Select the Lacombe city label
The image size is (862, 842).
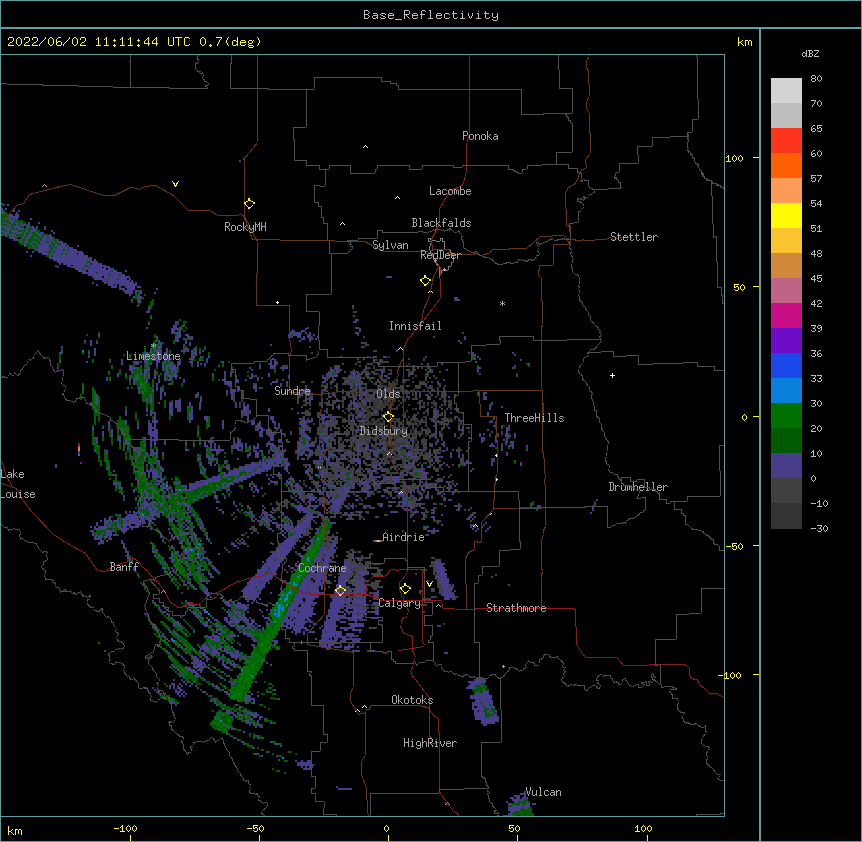click(x=450, y=191)
